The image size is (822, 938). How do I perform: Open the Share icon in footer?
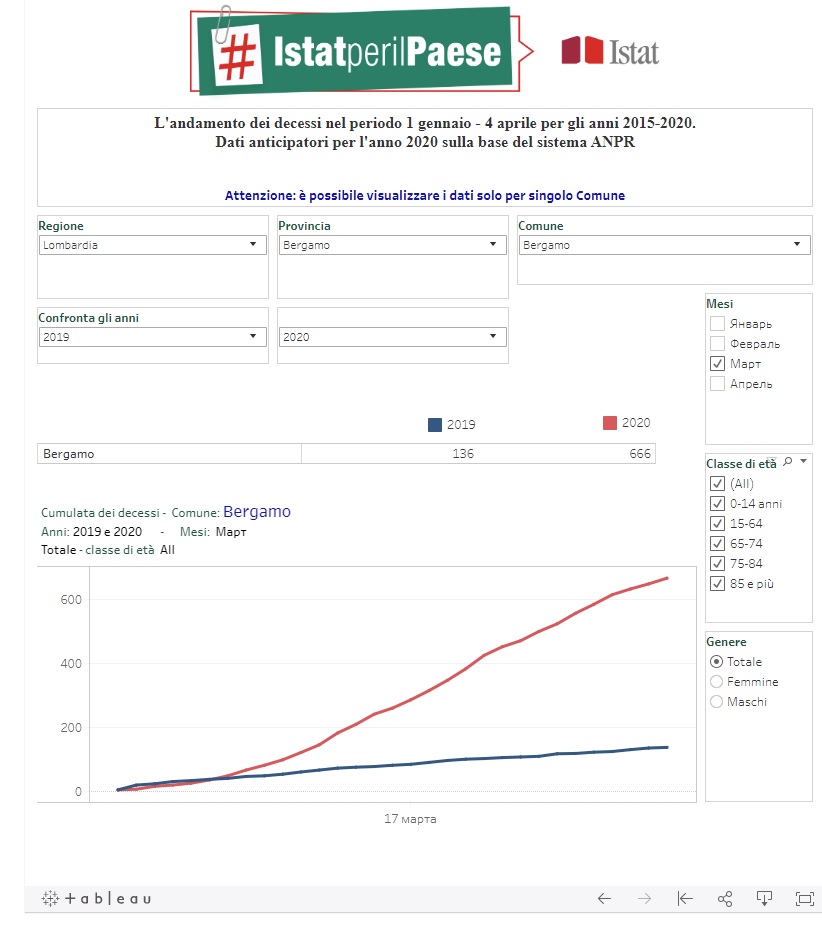click(x=725, y=898)
